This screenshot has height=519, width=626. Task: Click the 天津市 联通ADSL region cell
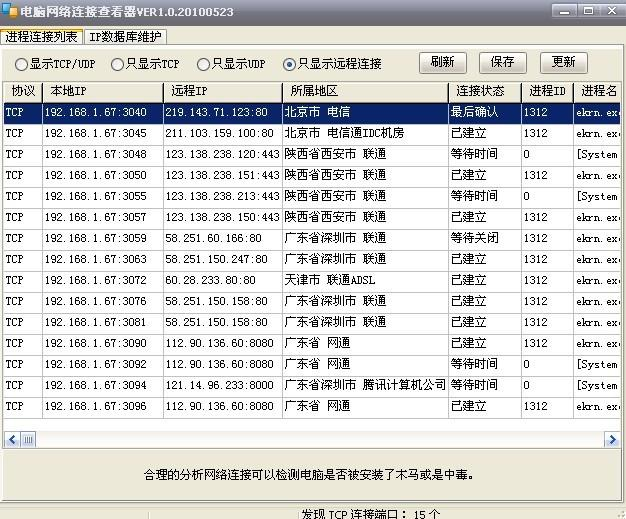365,281
